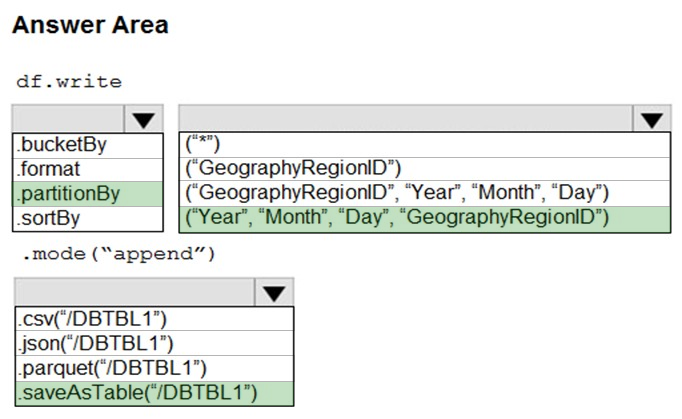682x419 pixels.
Task: Choose the ("GeographyRegionID") option
Action: point(425,169)
